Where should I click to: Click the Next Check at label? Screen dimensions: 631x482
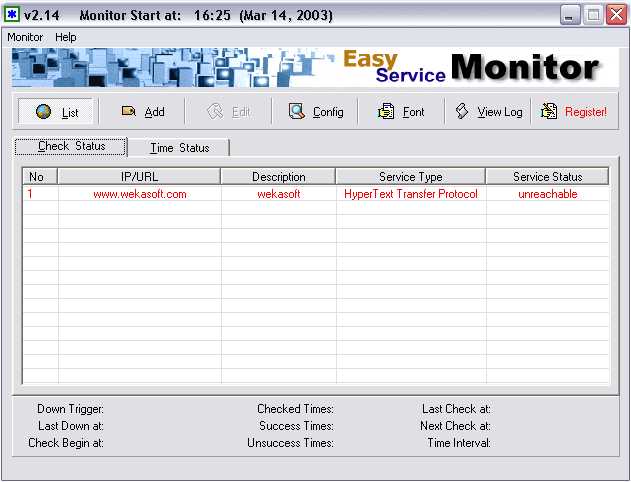click(456, 426)
